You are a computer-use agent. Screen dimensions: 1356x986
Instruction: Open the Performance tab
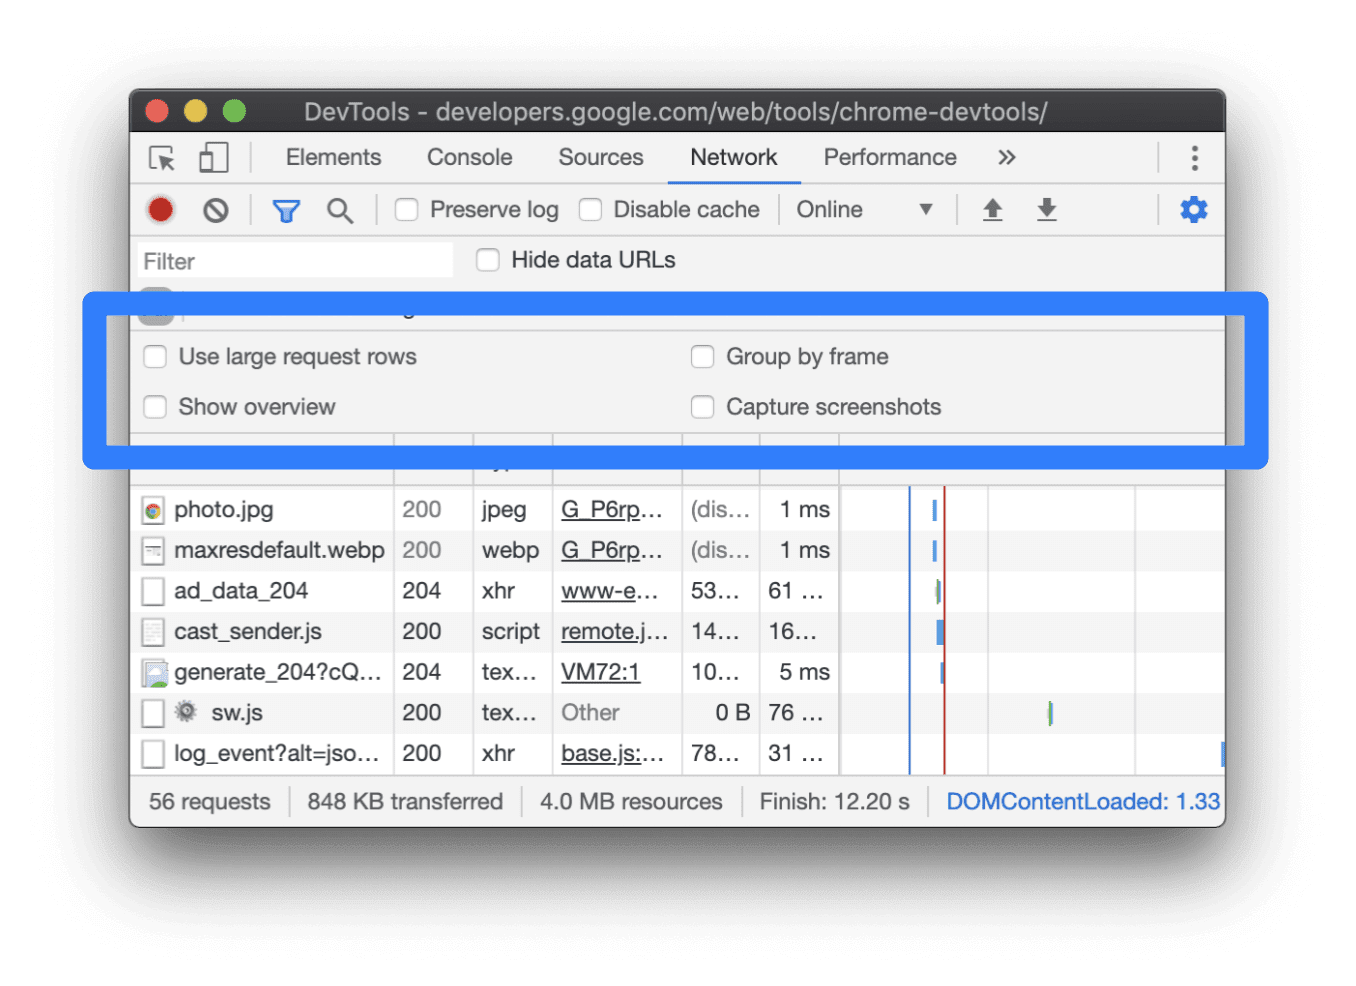click(x=889, y=158)
